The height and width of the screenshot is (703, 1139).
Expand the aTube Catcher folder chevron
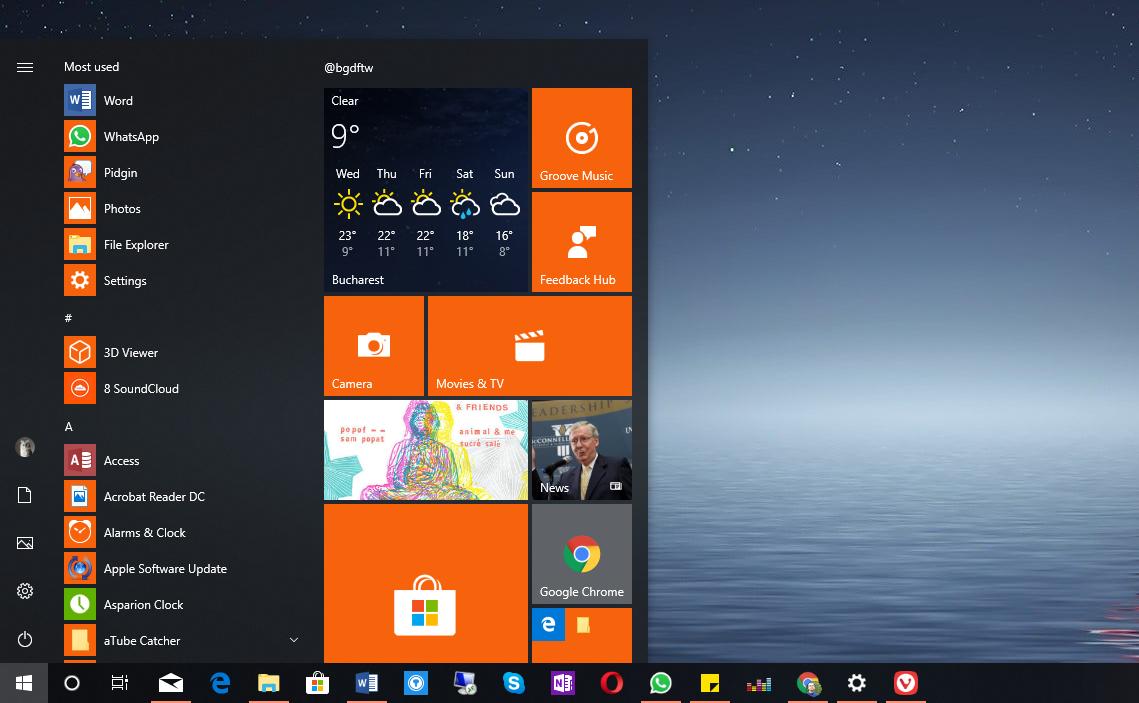click(x=294, y=640)
